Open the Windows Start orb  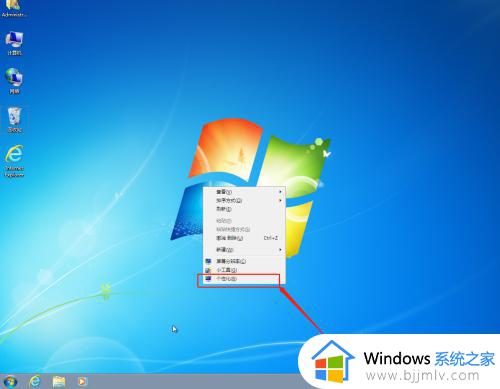(10, 381)
